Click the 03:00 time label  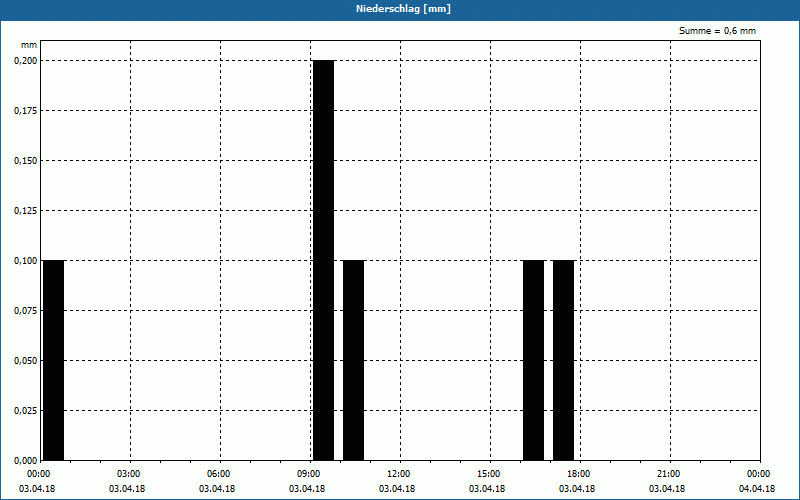(129, 474)
